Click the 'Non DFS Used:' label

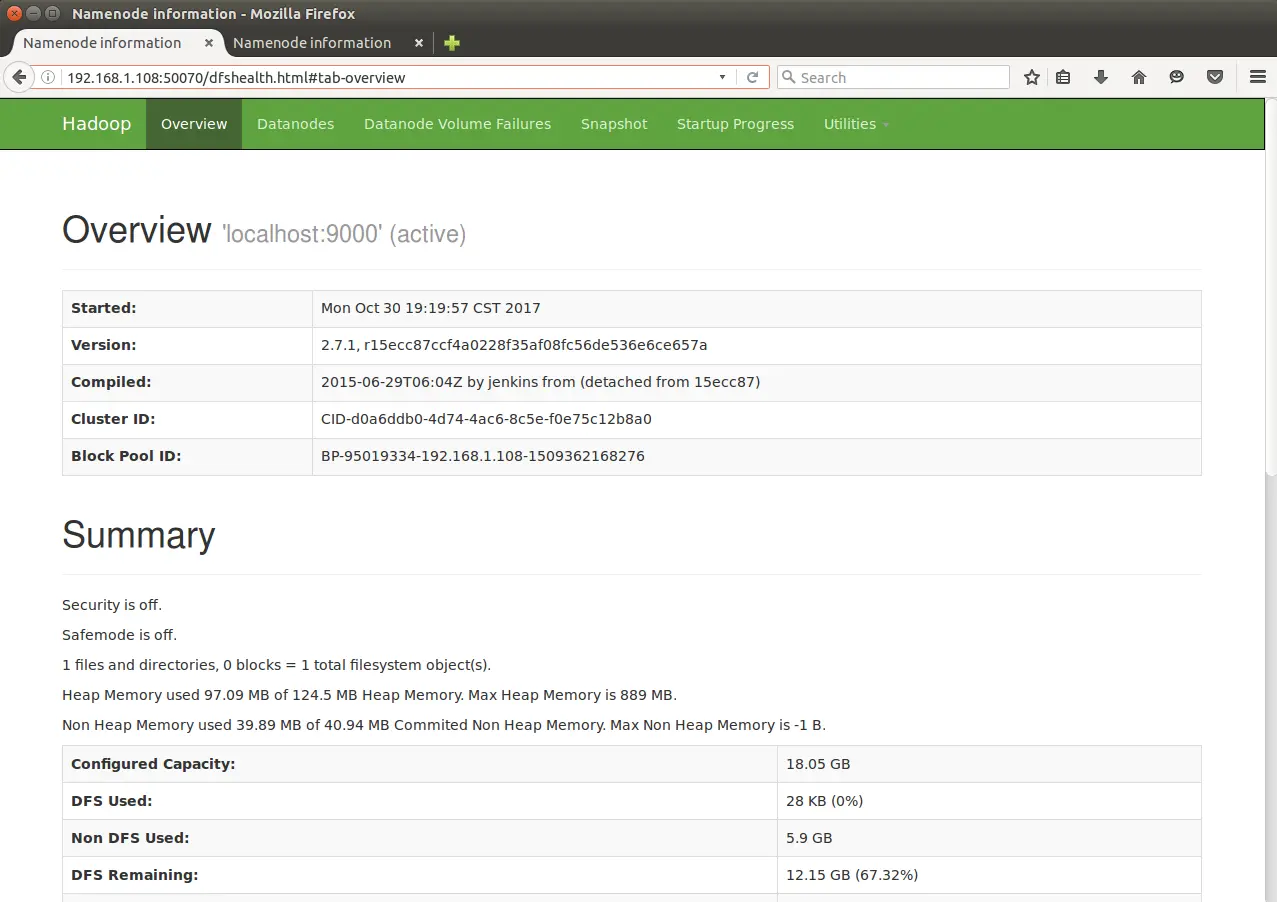(x=130, y=838)
